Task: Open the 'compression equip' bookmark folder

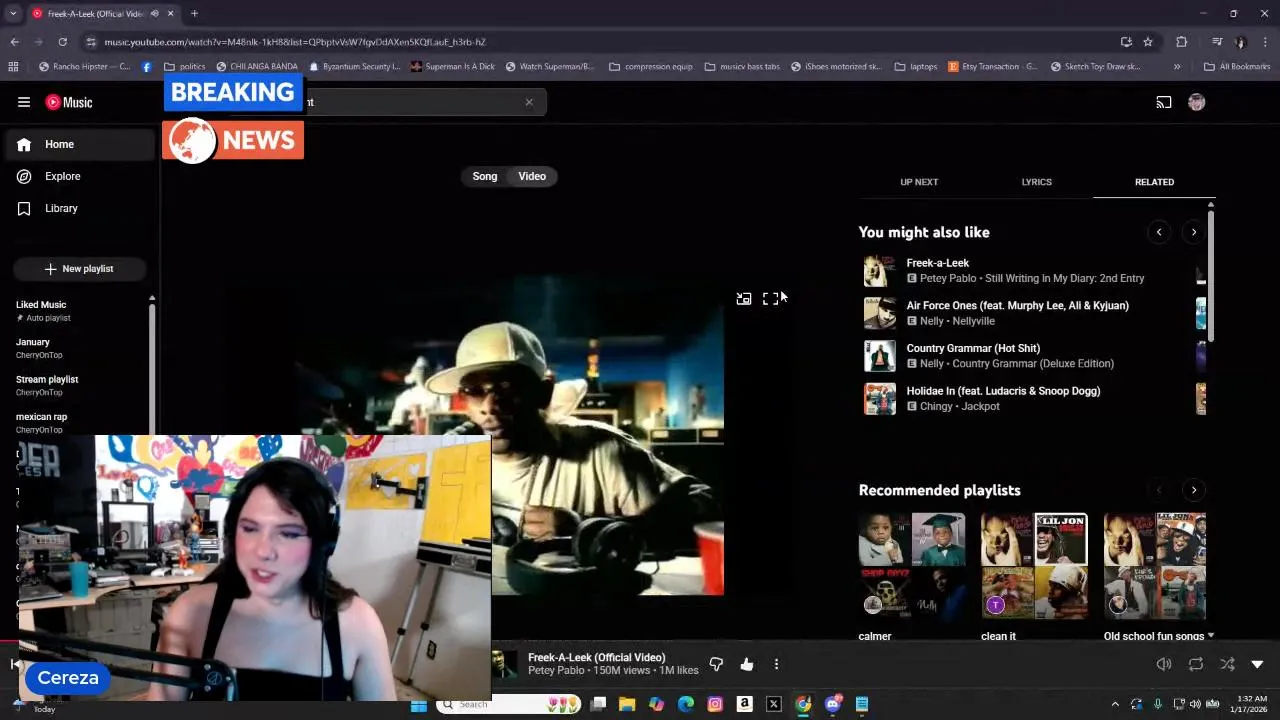Action: tap(651, 67)
